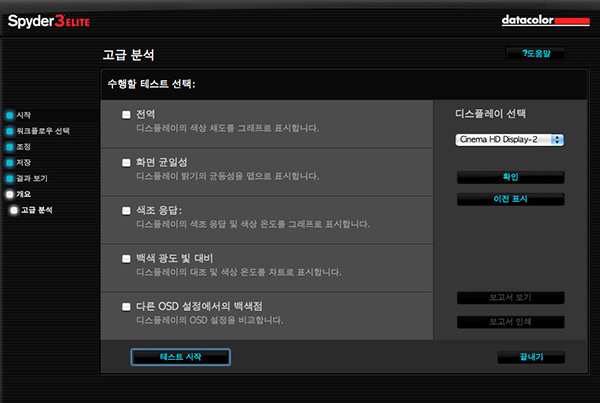The image size is (600, 403).
Task: Click the 이전 표시 button
Action: tap(510, 199)
